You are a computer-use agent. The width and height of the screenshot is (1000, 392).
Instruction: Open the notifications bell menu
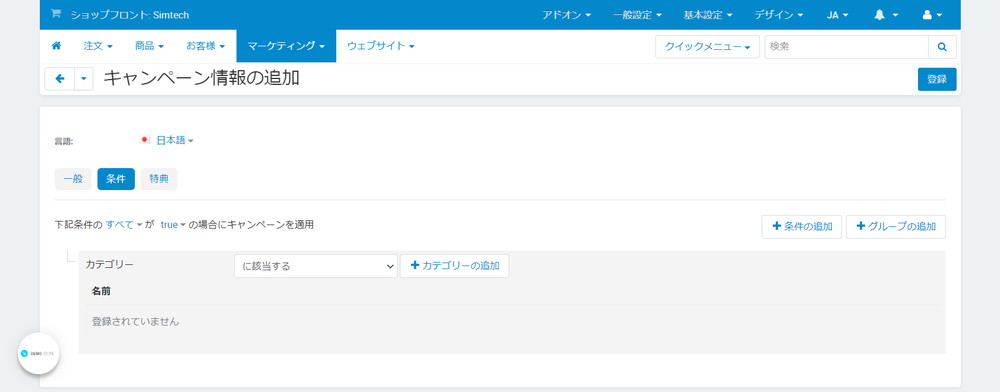tap(886, 15)
